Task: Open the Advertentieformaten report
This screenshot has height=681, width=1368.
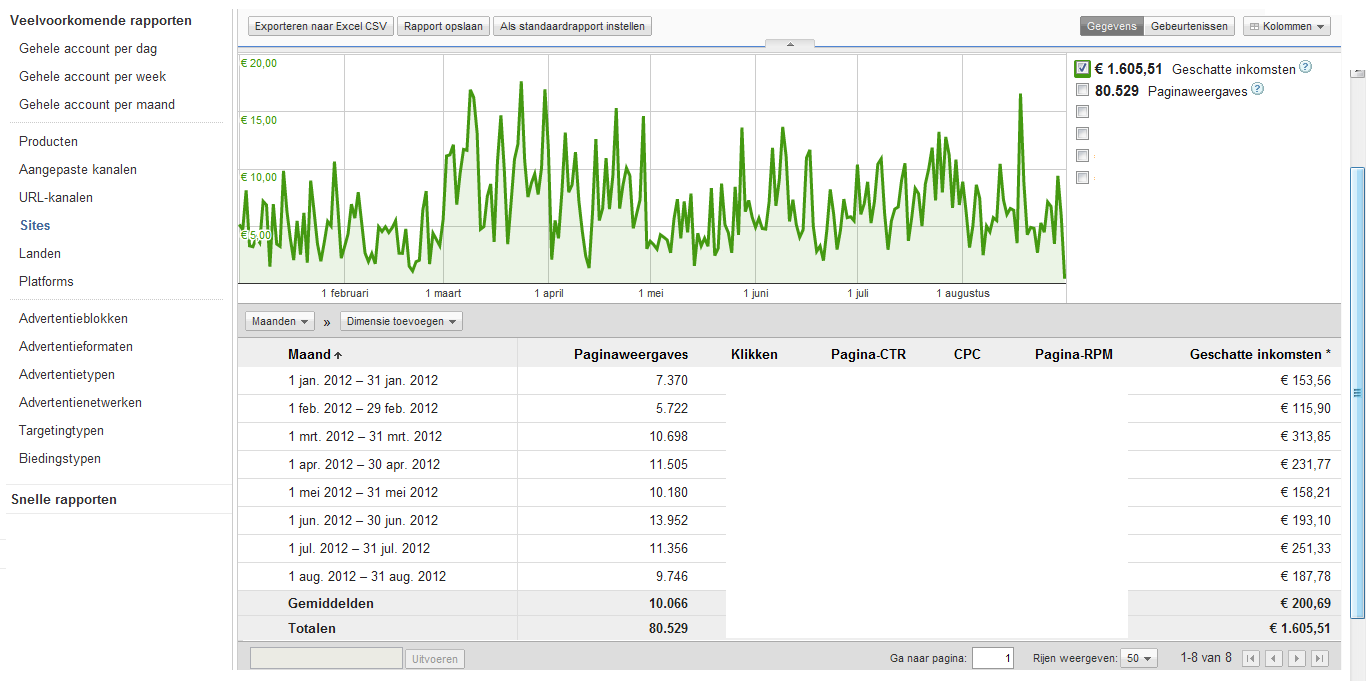Action: [x=76, y=347]
